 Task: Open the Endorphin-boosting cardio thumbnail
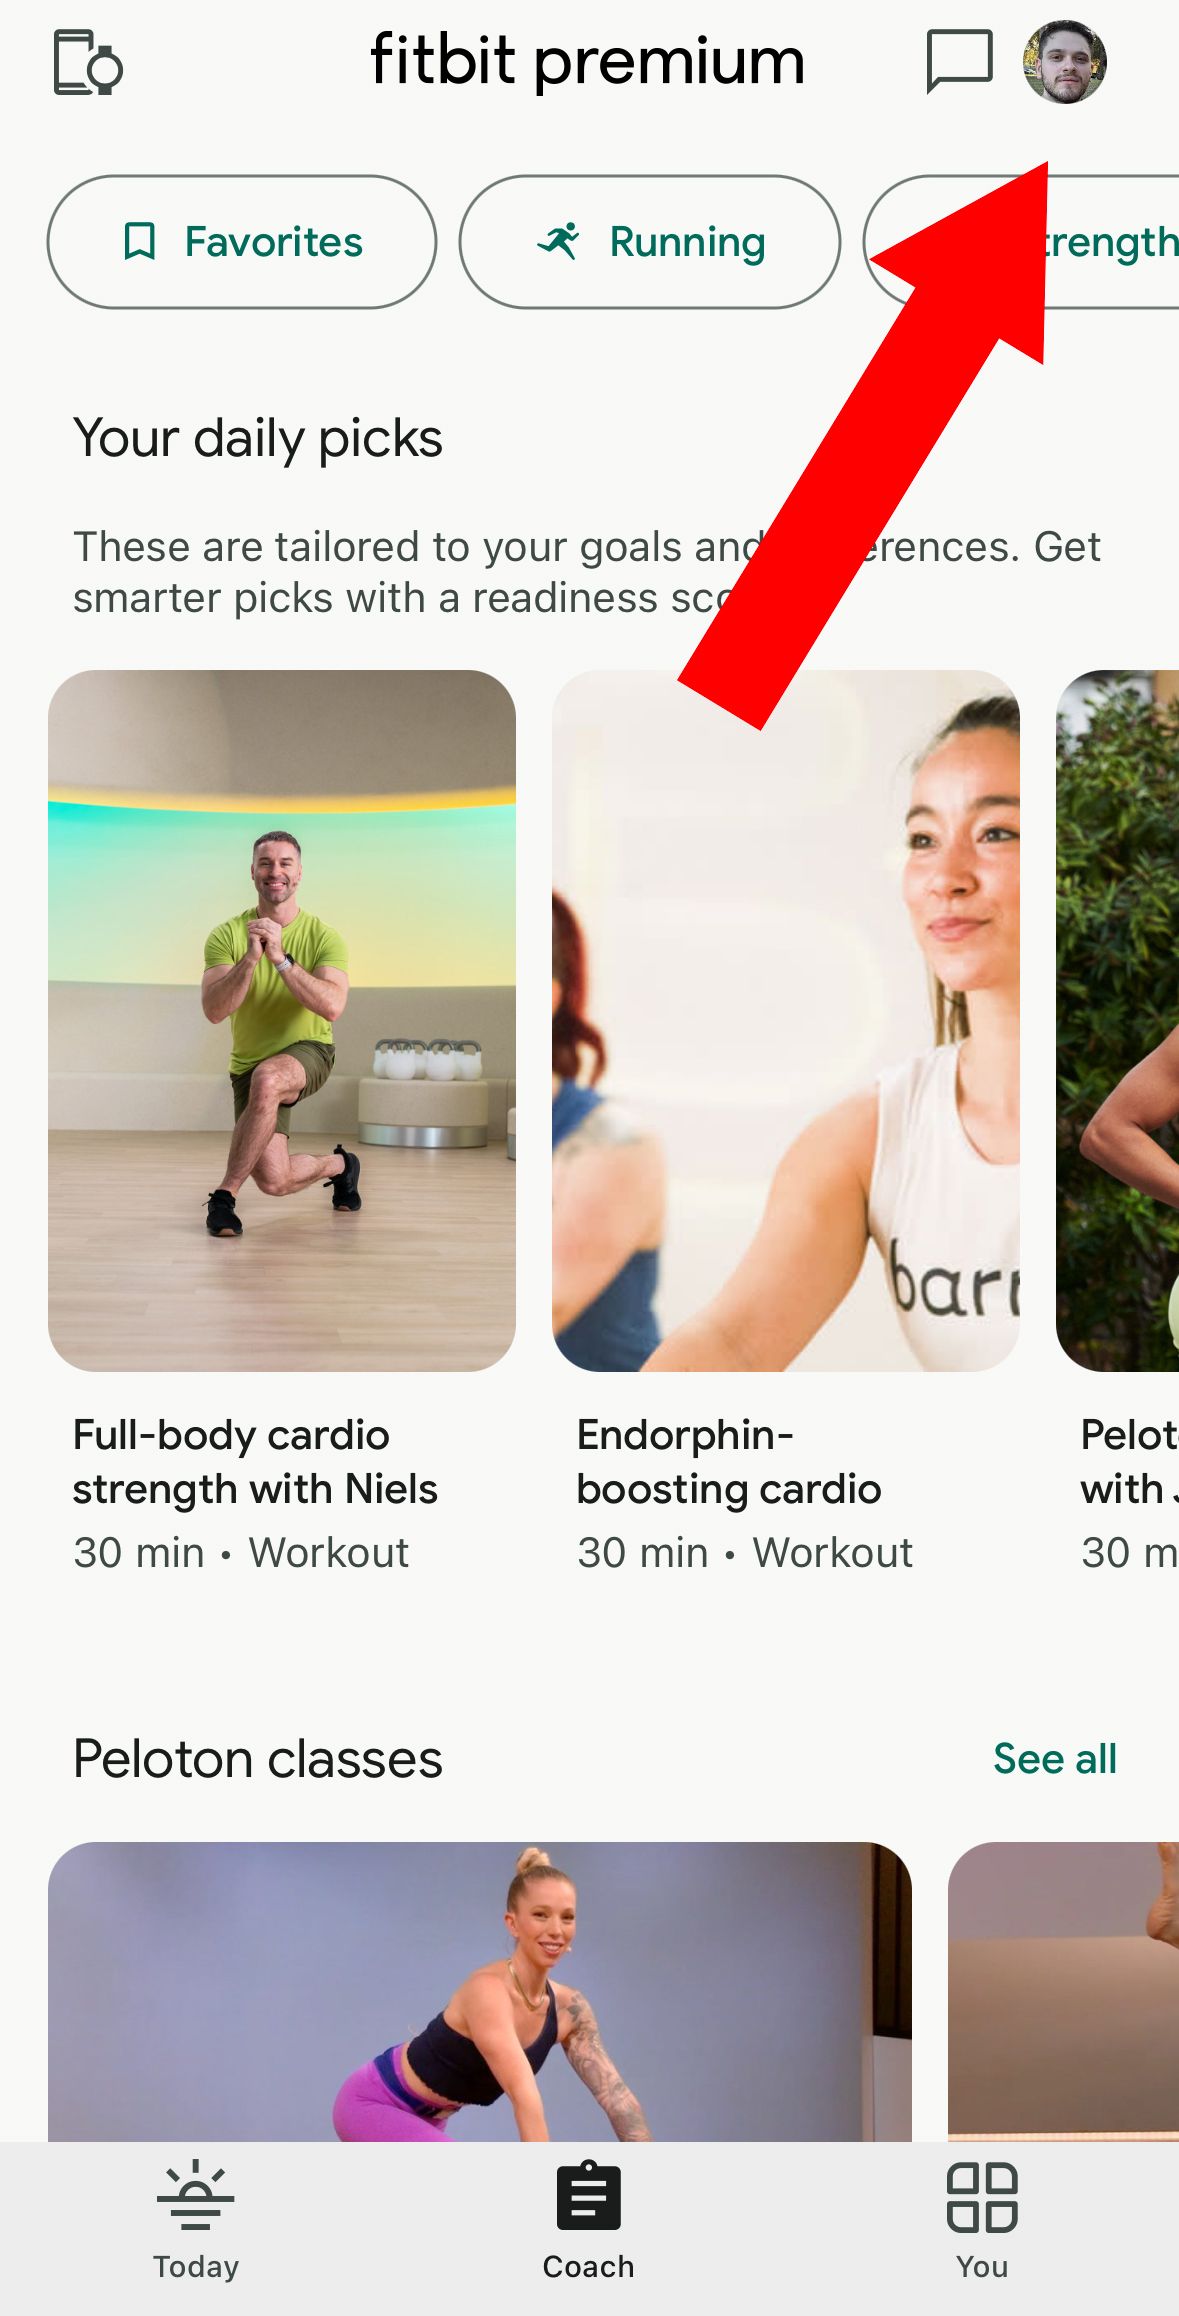tap(786, 1020)
